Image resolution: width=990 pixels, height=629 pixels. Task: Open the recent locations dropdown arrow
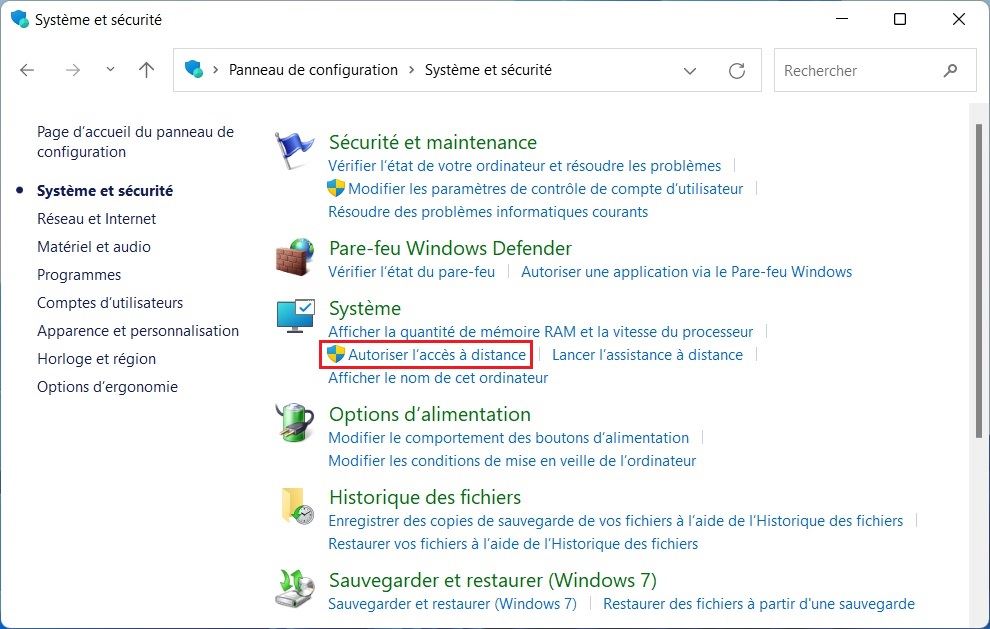coord(110,70)
